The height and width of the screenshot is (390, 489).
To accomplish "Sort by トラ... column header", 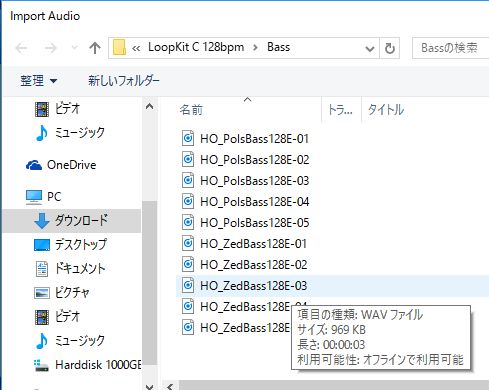I will [341, 110].
